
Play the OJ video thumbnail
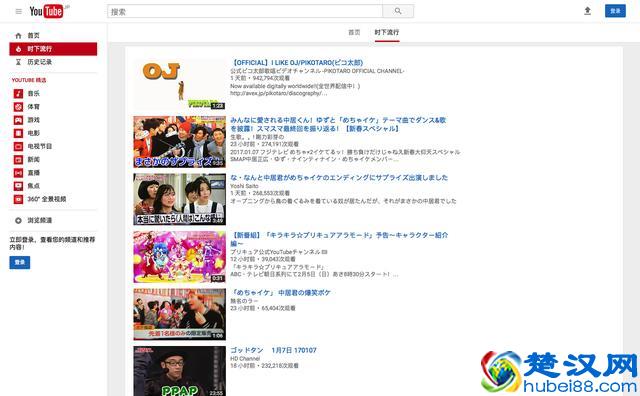(x=180, y=84)
